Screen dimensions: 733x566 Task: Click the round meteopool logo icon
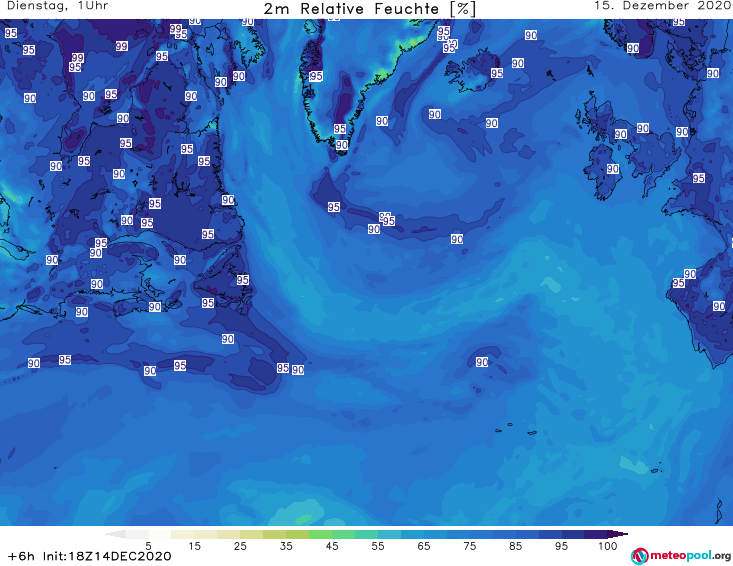[639, 556]
